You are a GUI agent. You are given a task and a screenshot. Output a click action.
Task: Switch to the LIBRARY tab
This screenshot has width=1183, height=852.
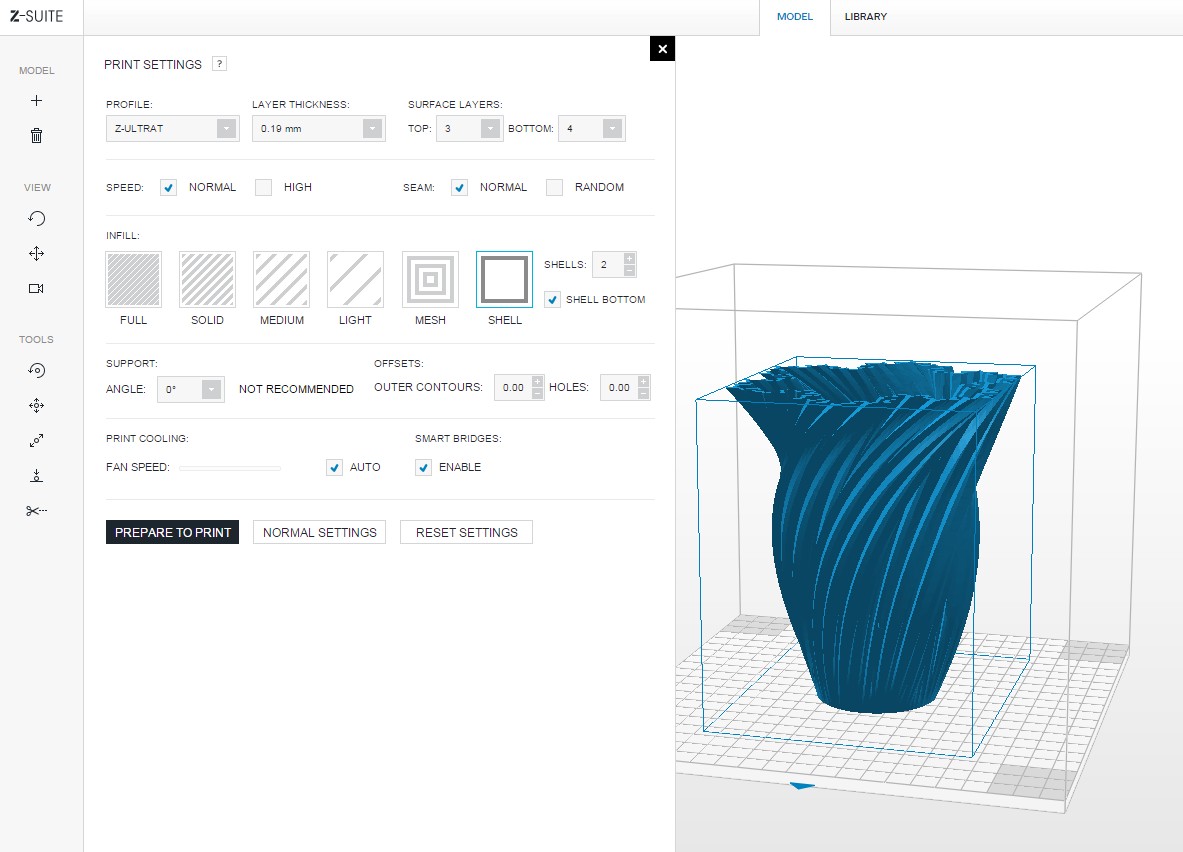pos(865,17)
